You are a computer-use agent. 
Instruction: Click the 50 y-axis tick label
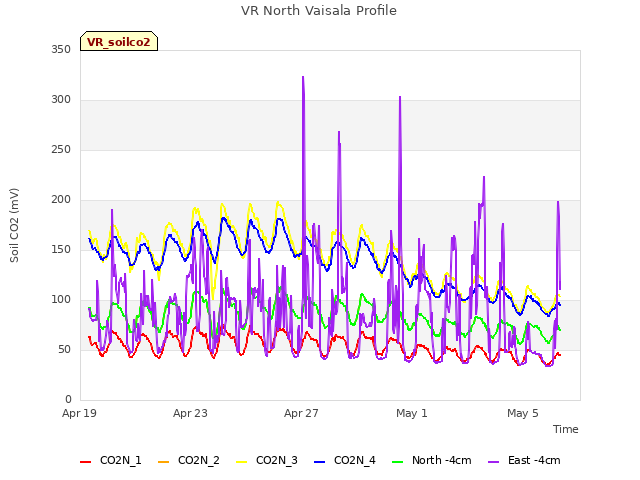point(64,349)
